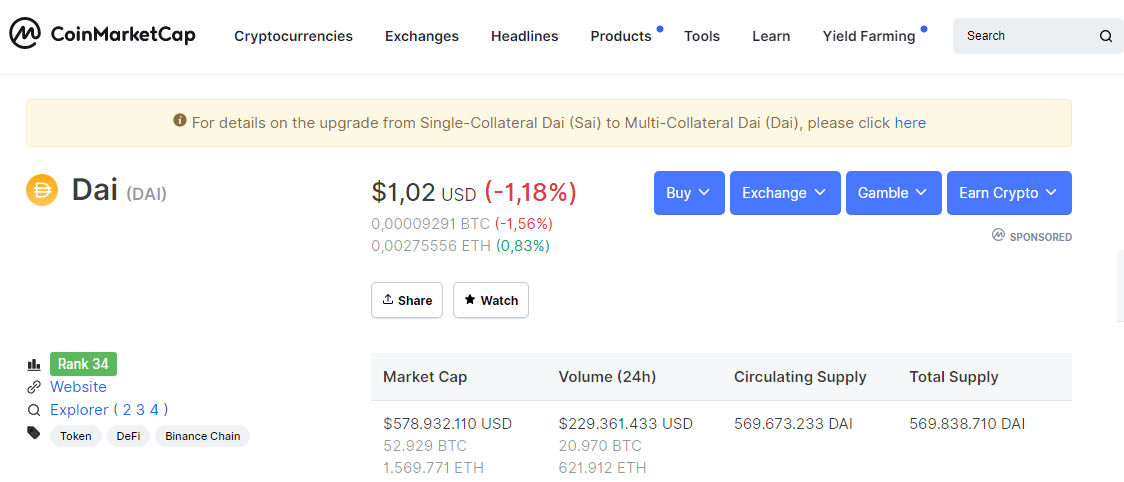Open the Exchange dropdown
This screenshot has width=1124, height=482.
785,193
